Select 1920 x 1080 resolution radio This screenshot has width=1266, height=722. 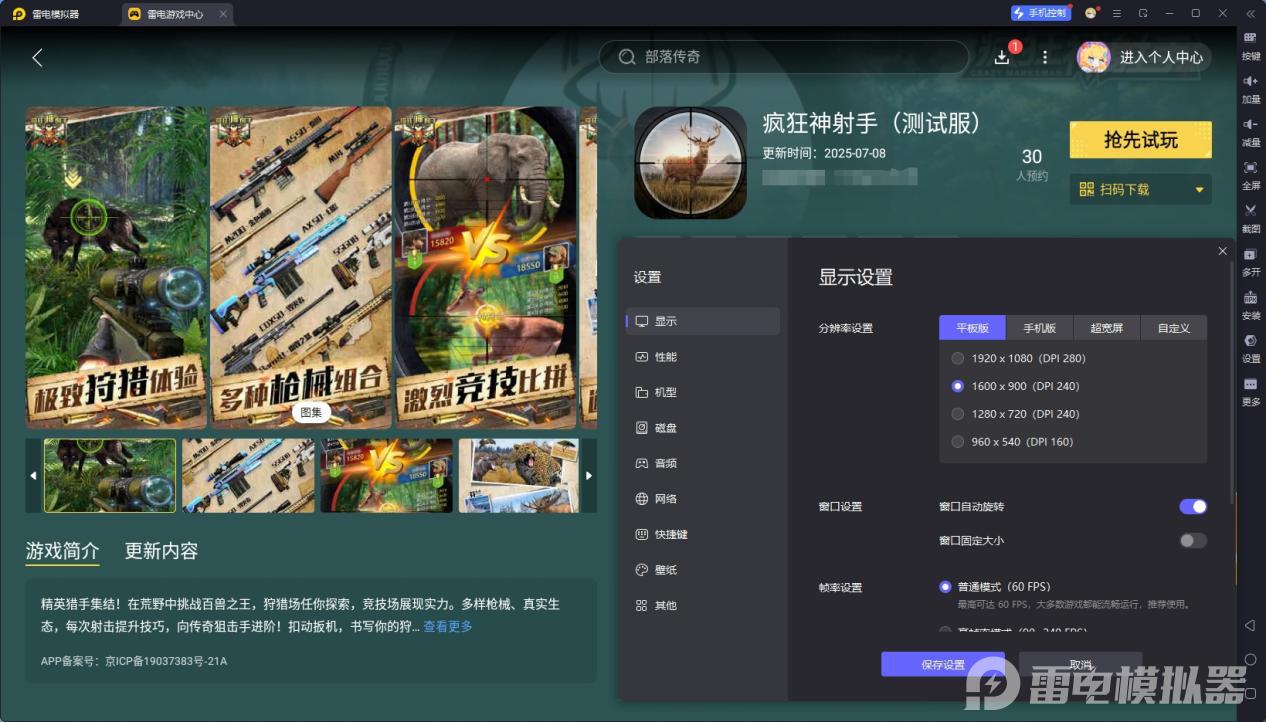coord(958,358)
